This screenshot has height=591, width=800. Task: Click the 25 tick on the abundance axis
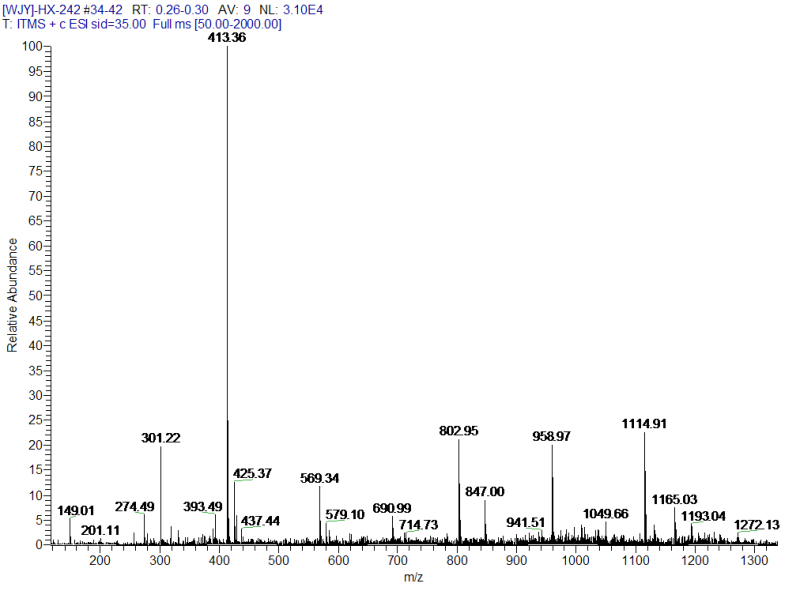point(35,420)
